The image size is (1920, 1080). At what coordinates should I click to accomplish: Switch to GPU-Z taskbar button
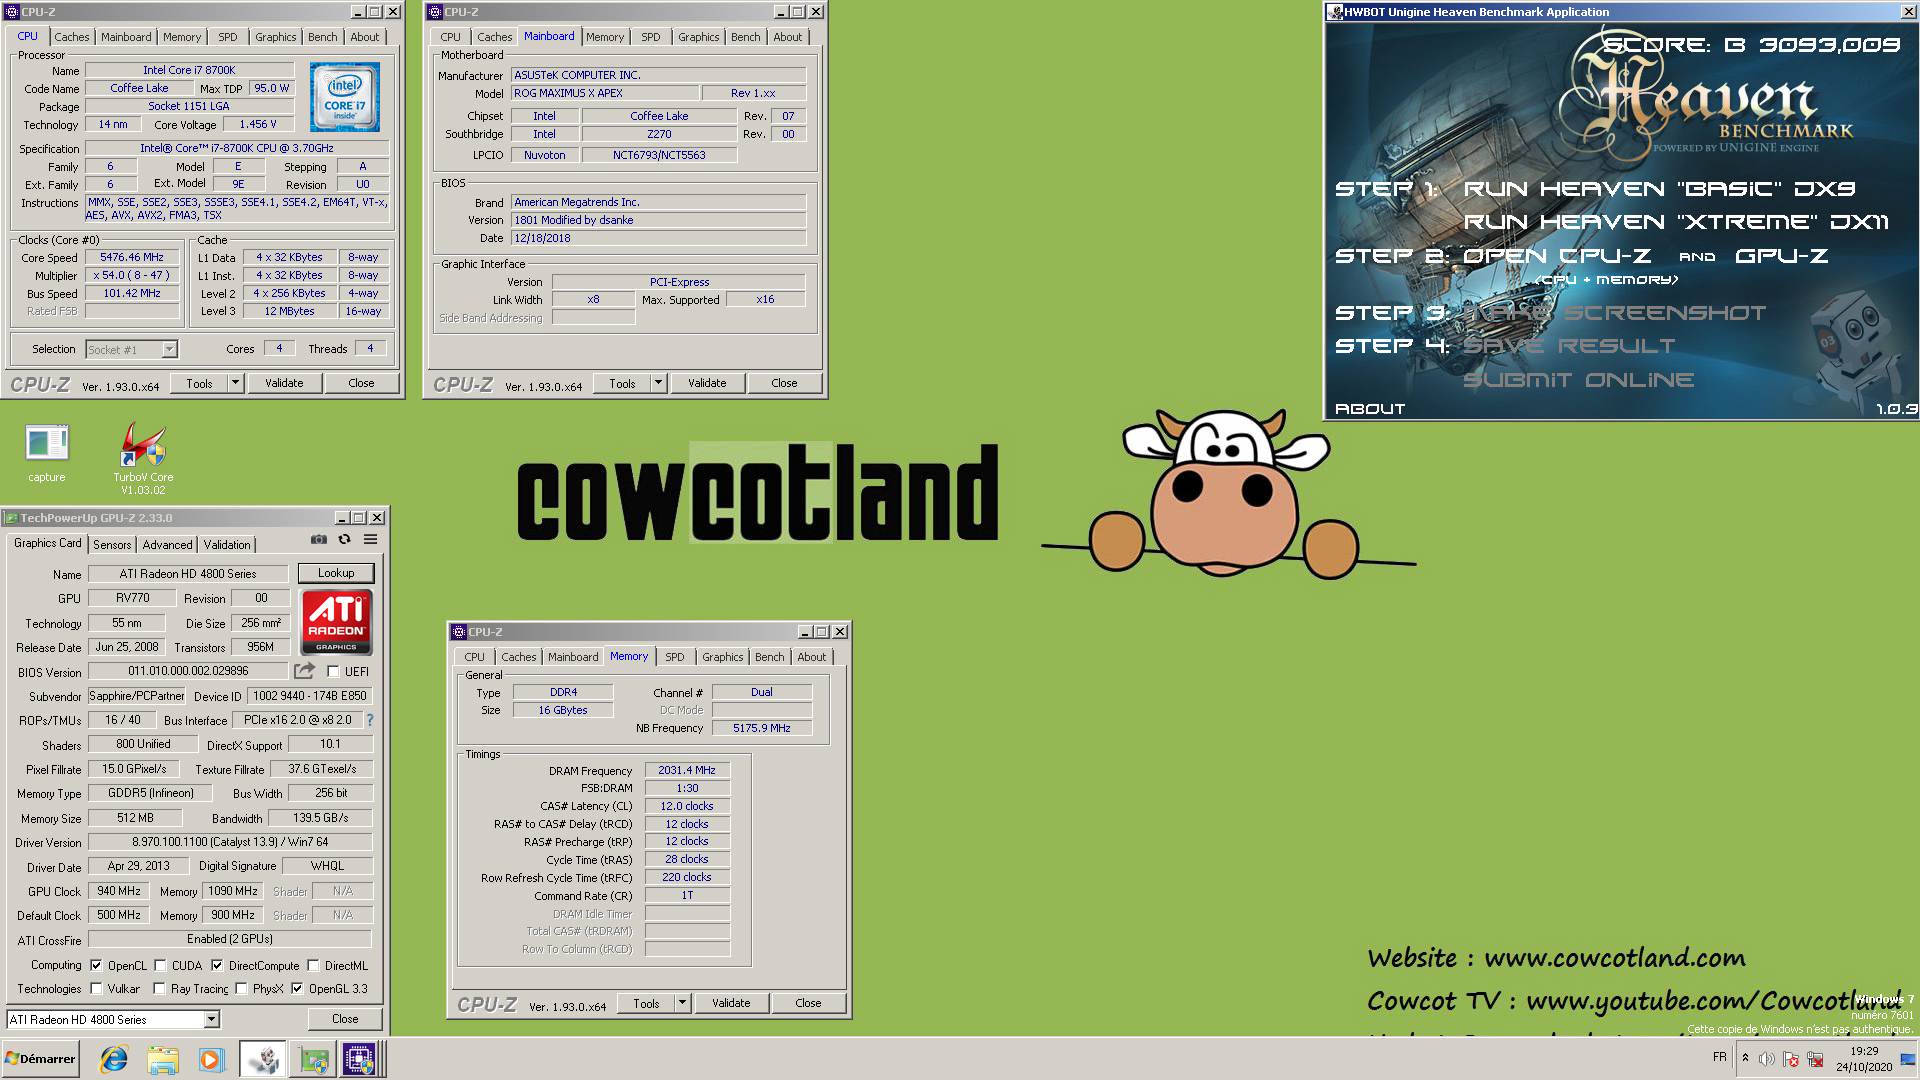313,1059
